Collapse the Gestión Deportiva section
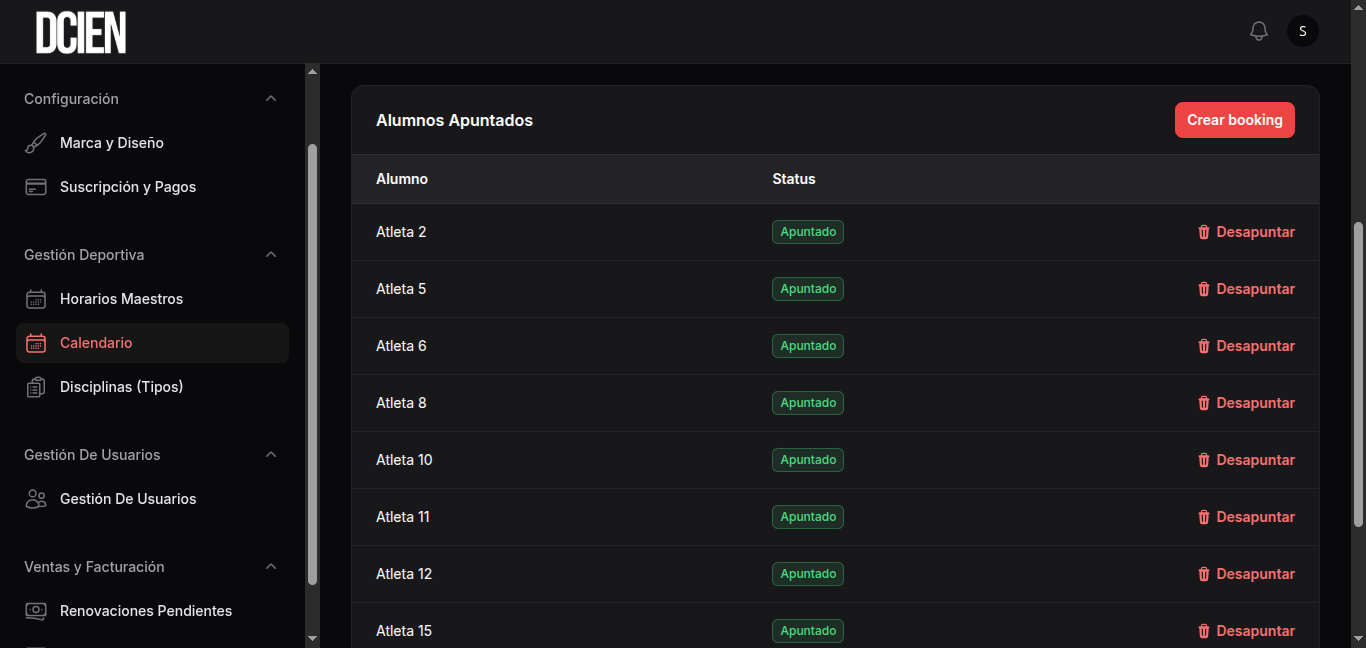 click(x=270, y=254)
